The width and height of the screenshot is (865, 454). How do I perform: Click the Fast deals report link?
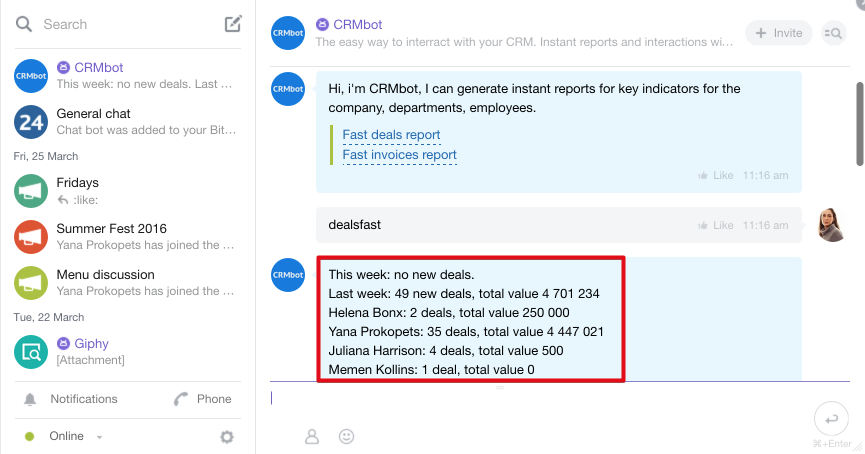pyautogui.click(x=391, y=135)
